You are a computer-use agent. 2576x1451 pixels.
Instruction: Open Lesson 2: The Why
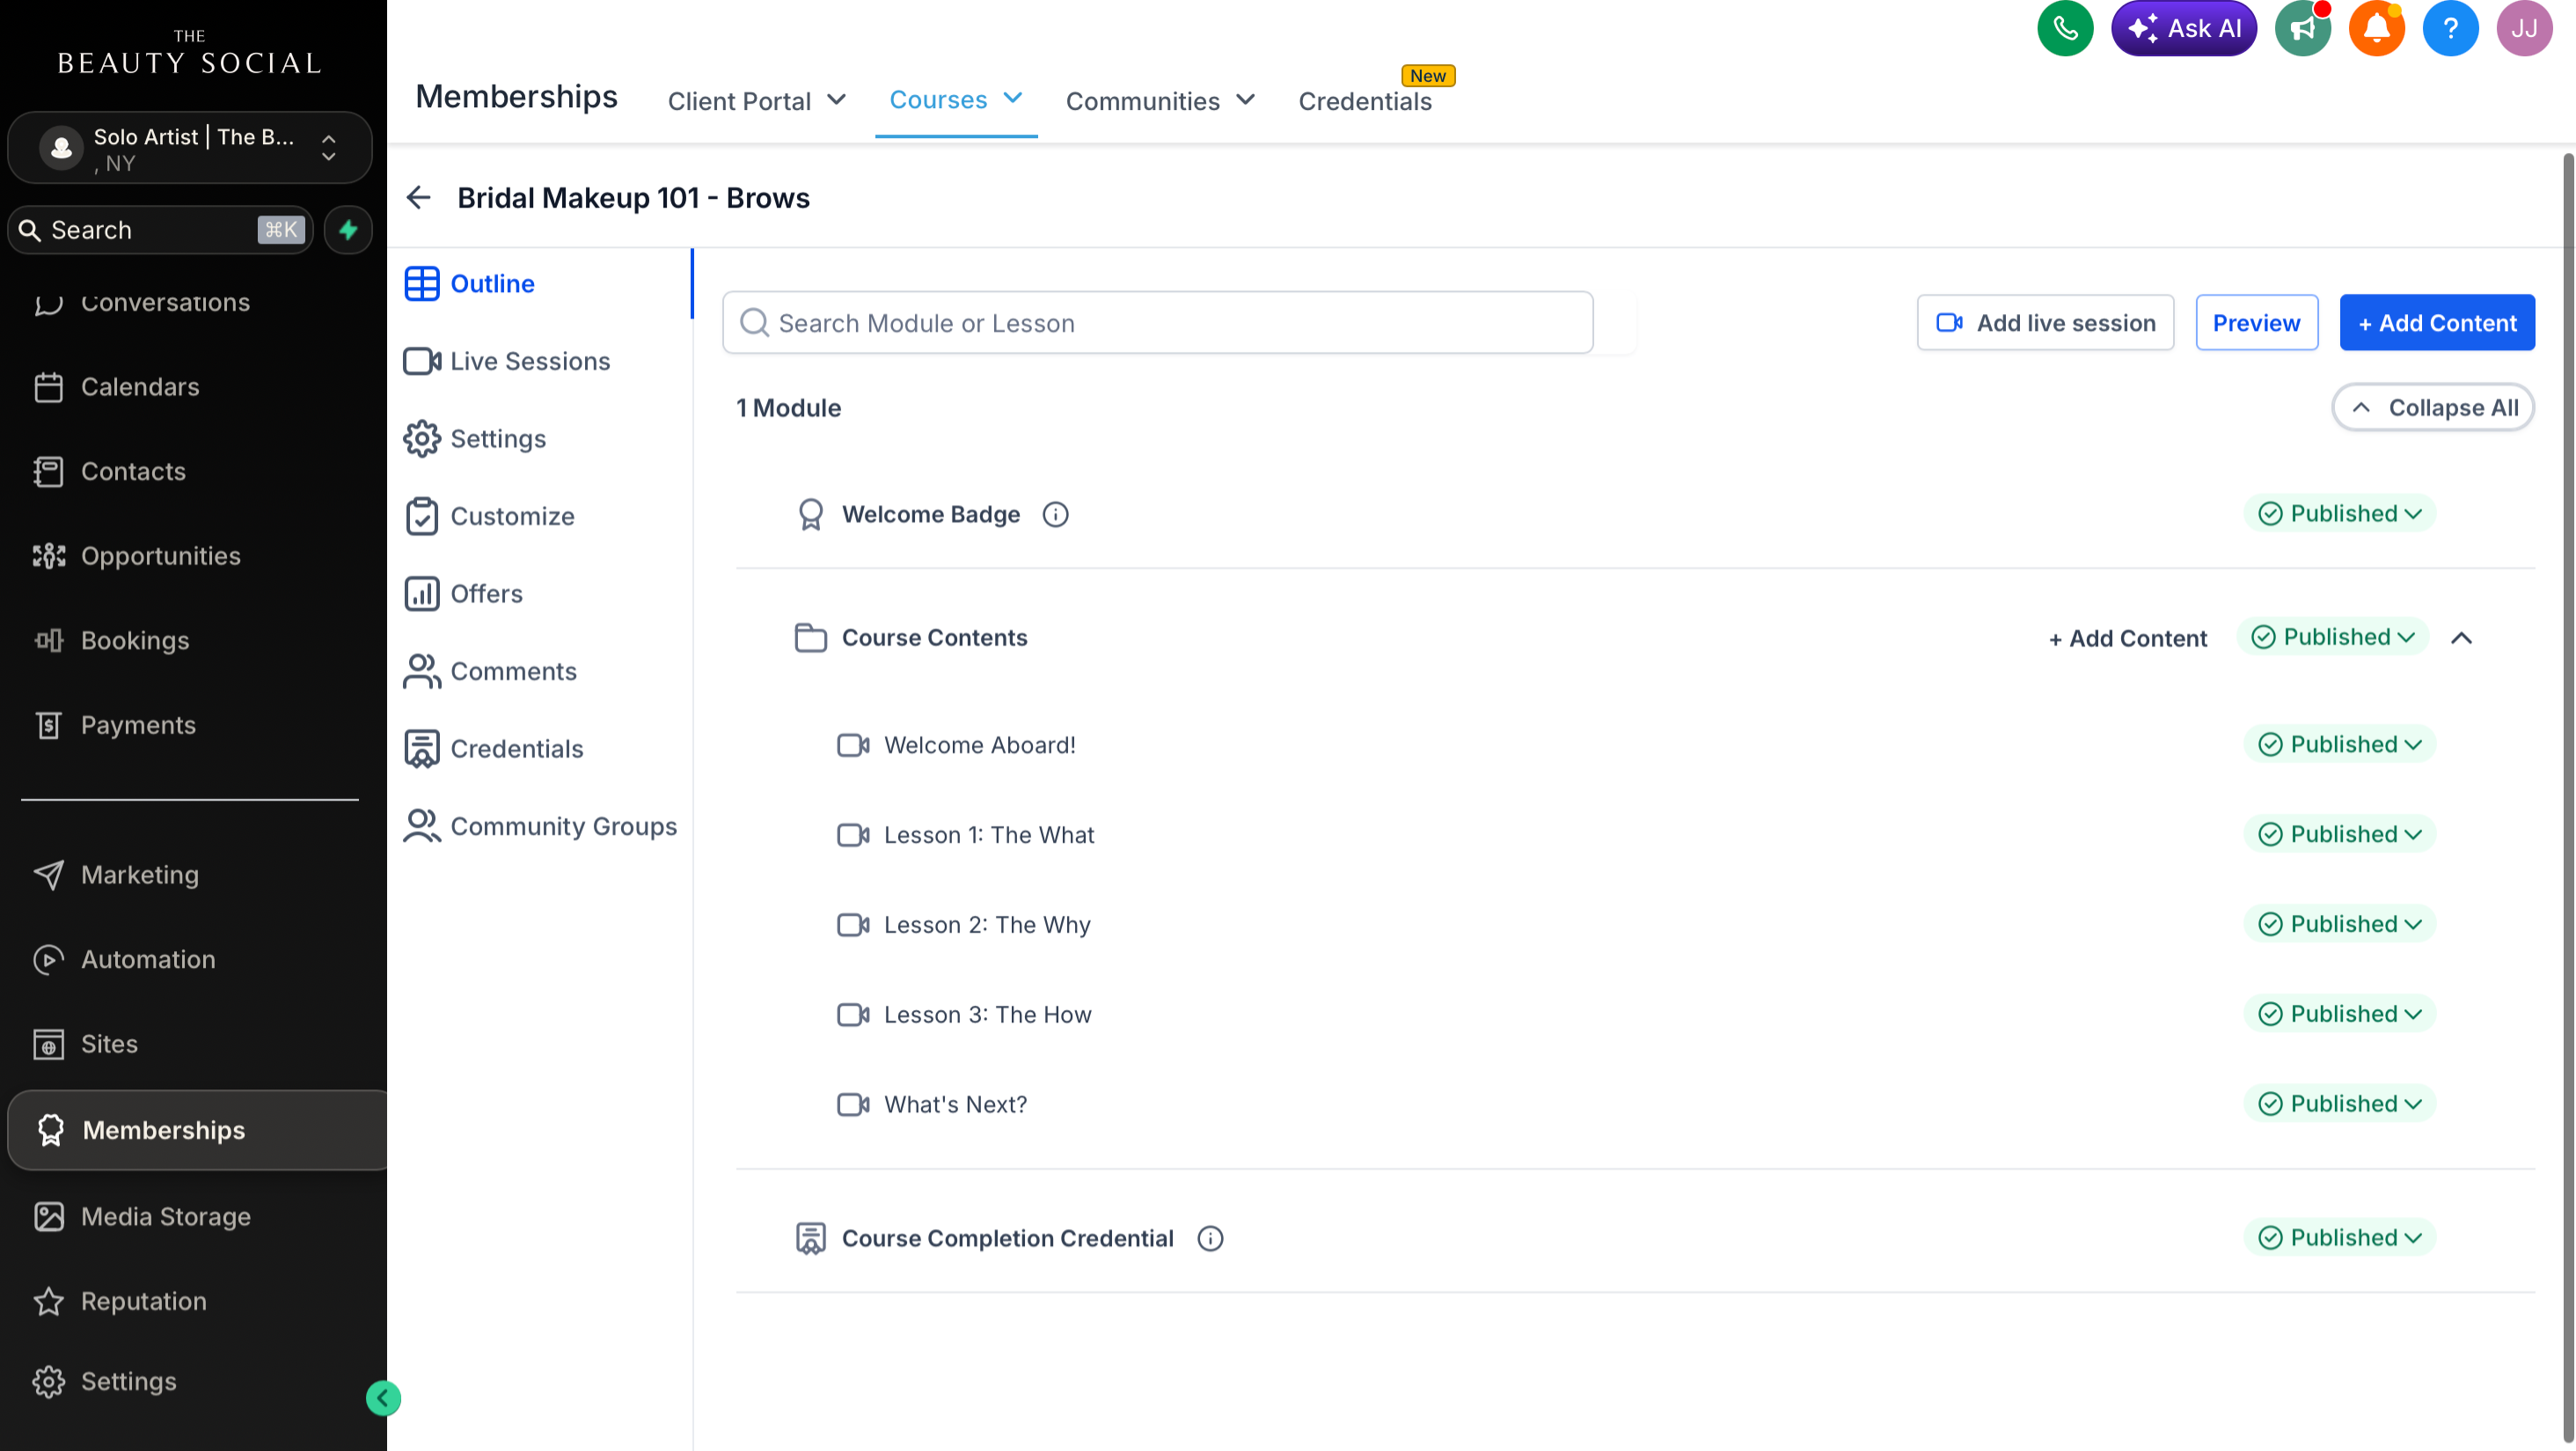(986, 925)
